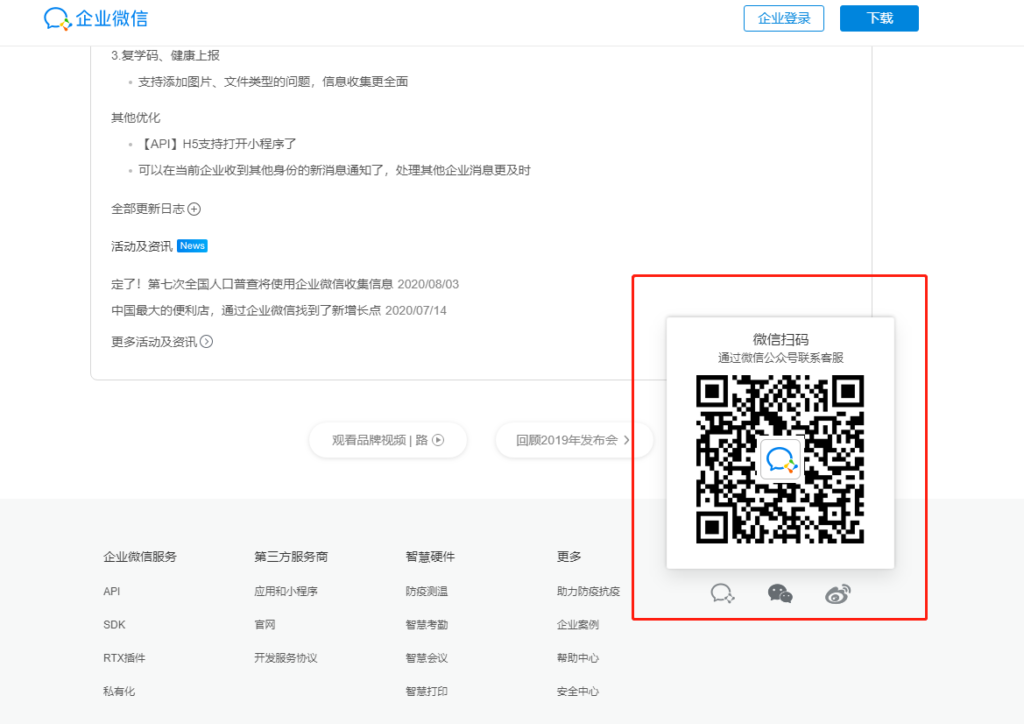Open article 中国最大的便利店 news
The image size is (1024, 724).
point(279,311)
